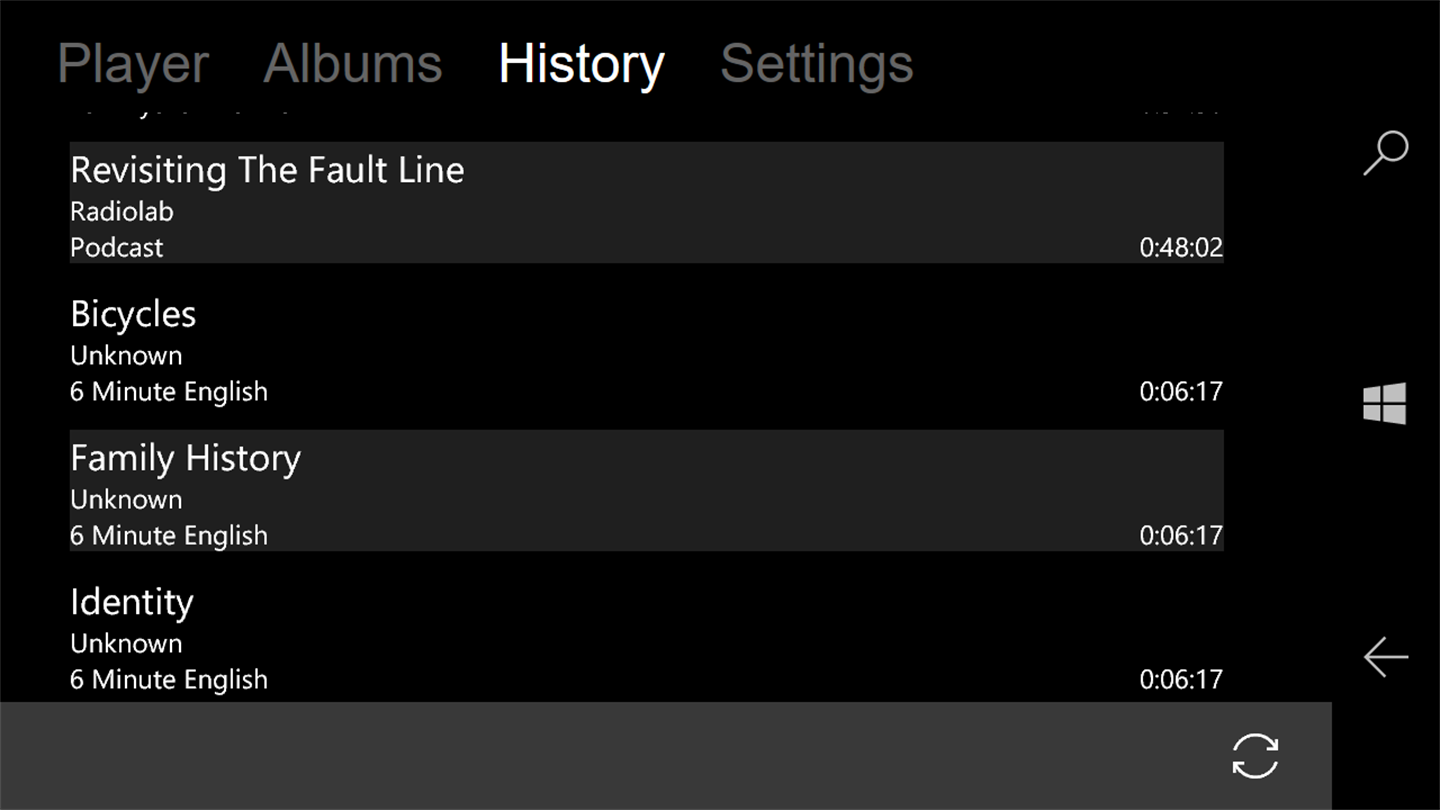
Task: Click 6 Minute English under Identity
Action: [x=169, y=680]
